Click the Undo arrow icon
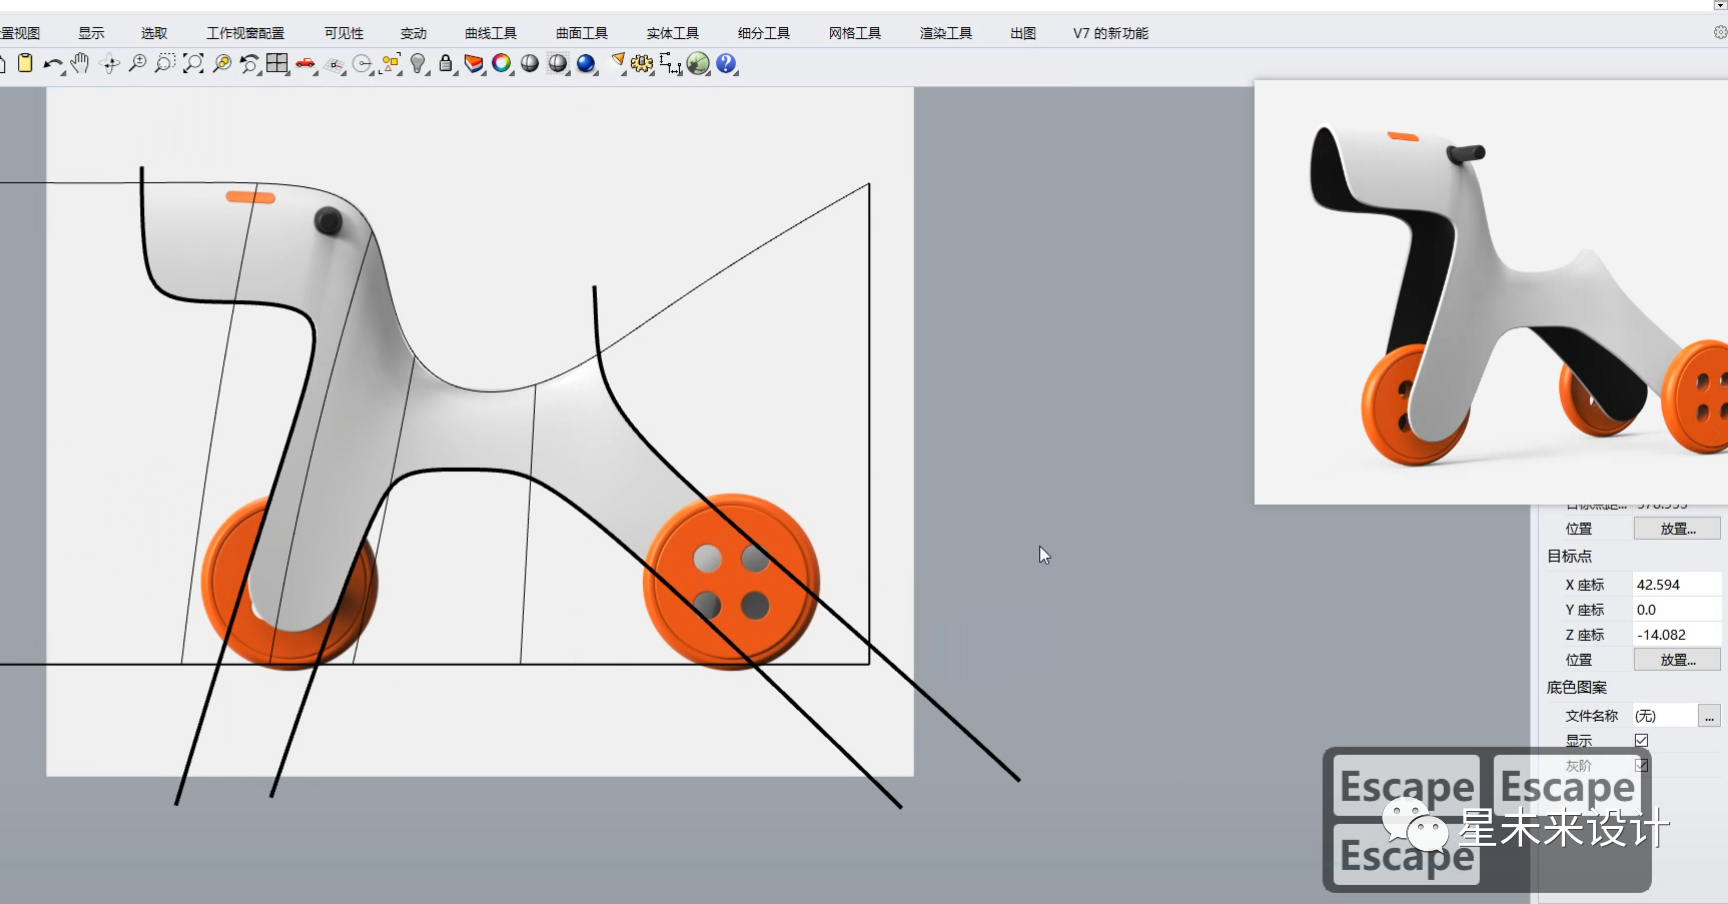Screen dimensions: 1728x904 coord(52,64)
